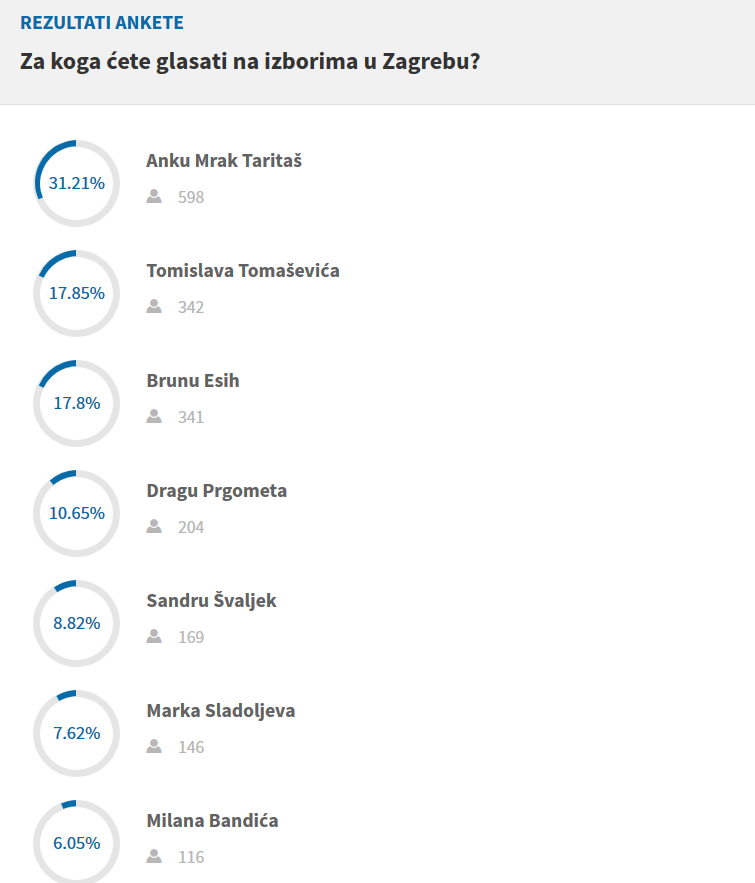The height and width of the screenshot is (883, 755).
Task: Click the person icon next to 341
Action: tap(154, 417)
